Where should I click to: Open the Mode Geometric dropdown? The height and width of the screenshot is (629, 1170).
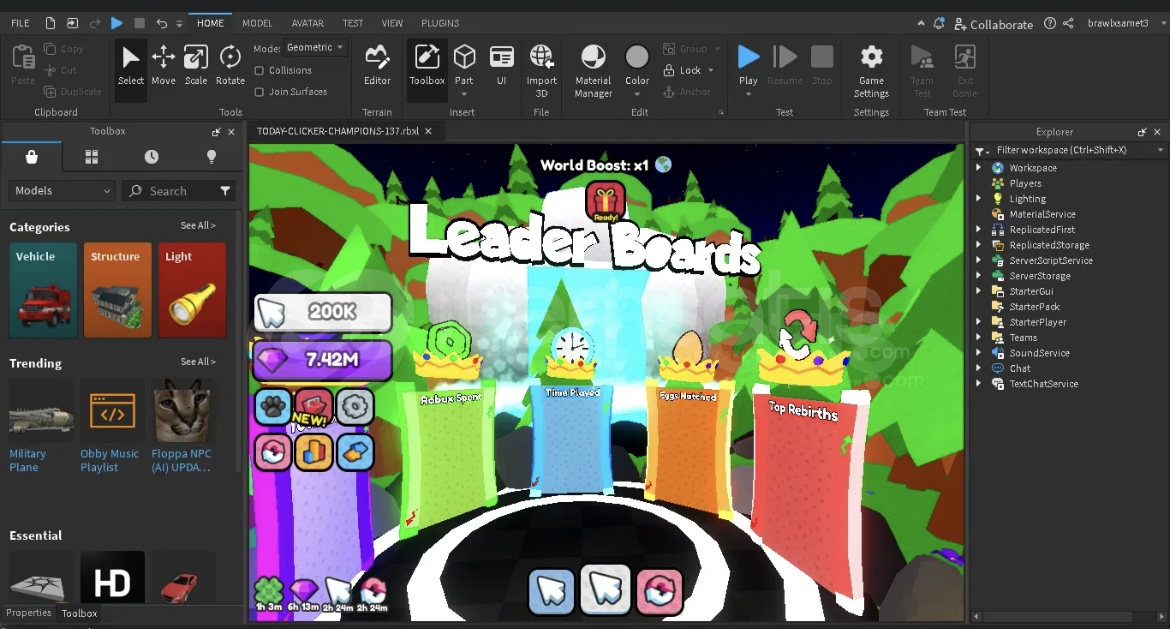316,48
